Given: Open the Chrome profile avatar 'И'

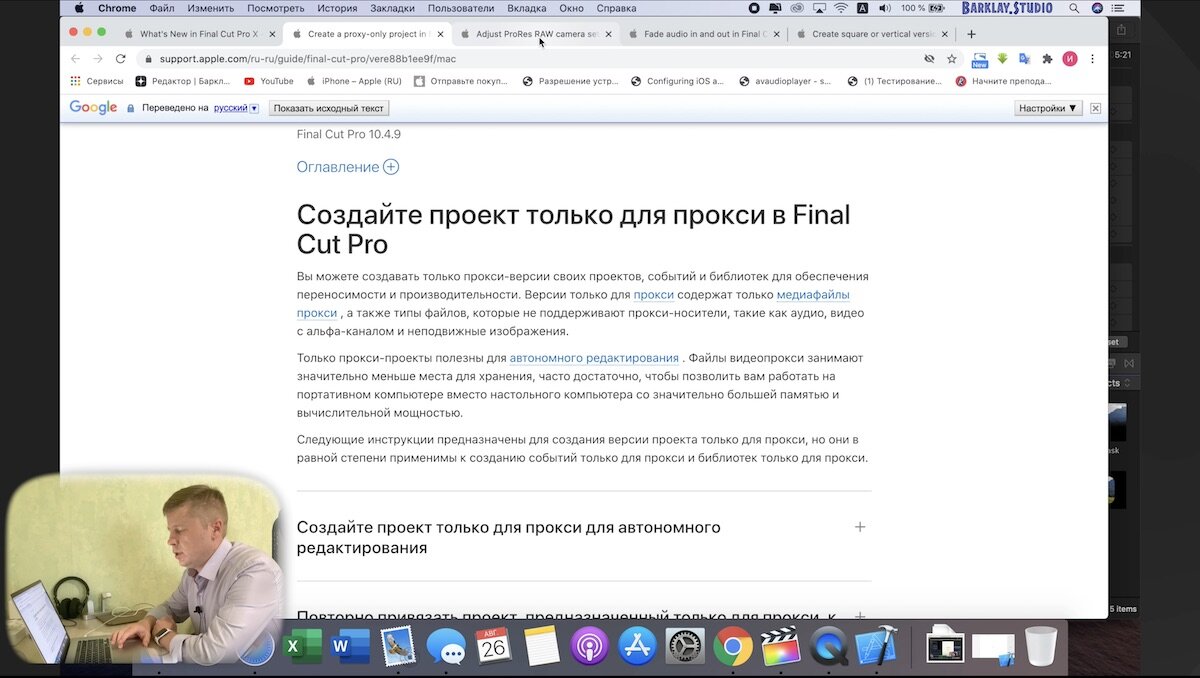Looking at the screenshot, I should click(x=1070, y=59).
